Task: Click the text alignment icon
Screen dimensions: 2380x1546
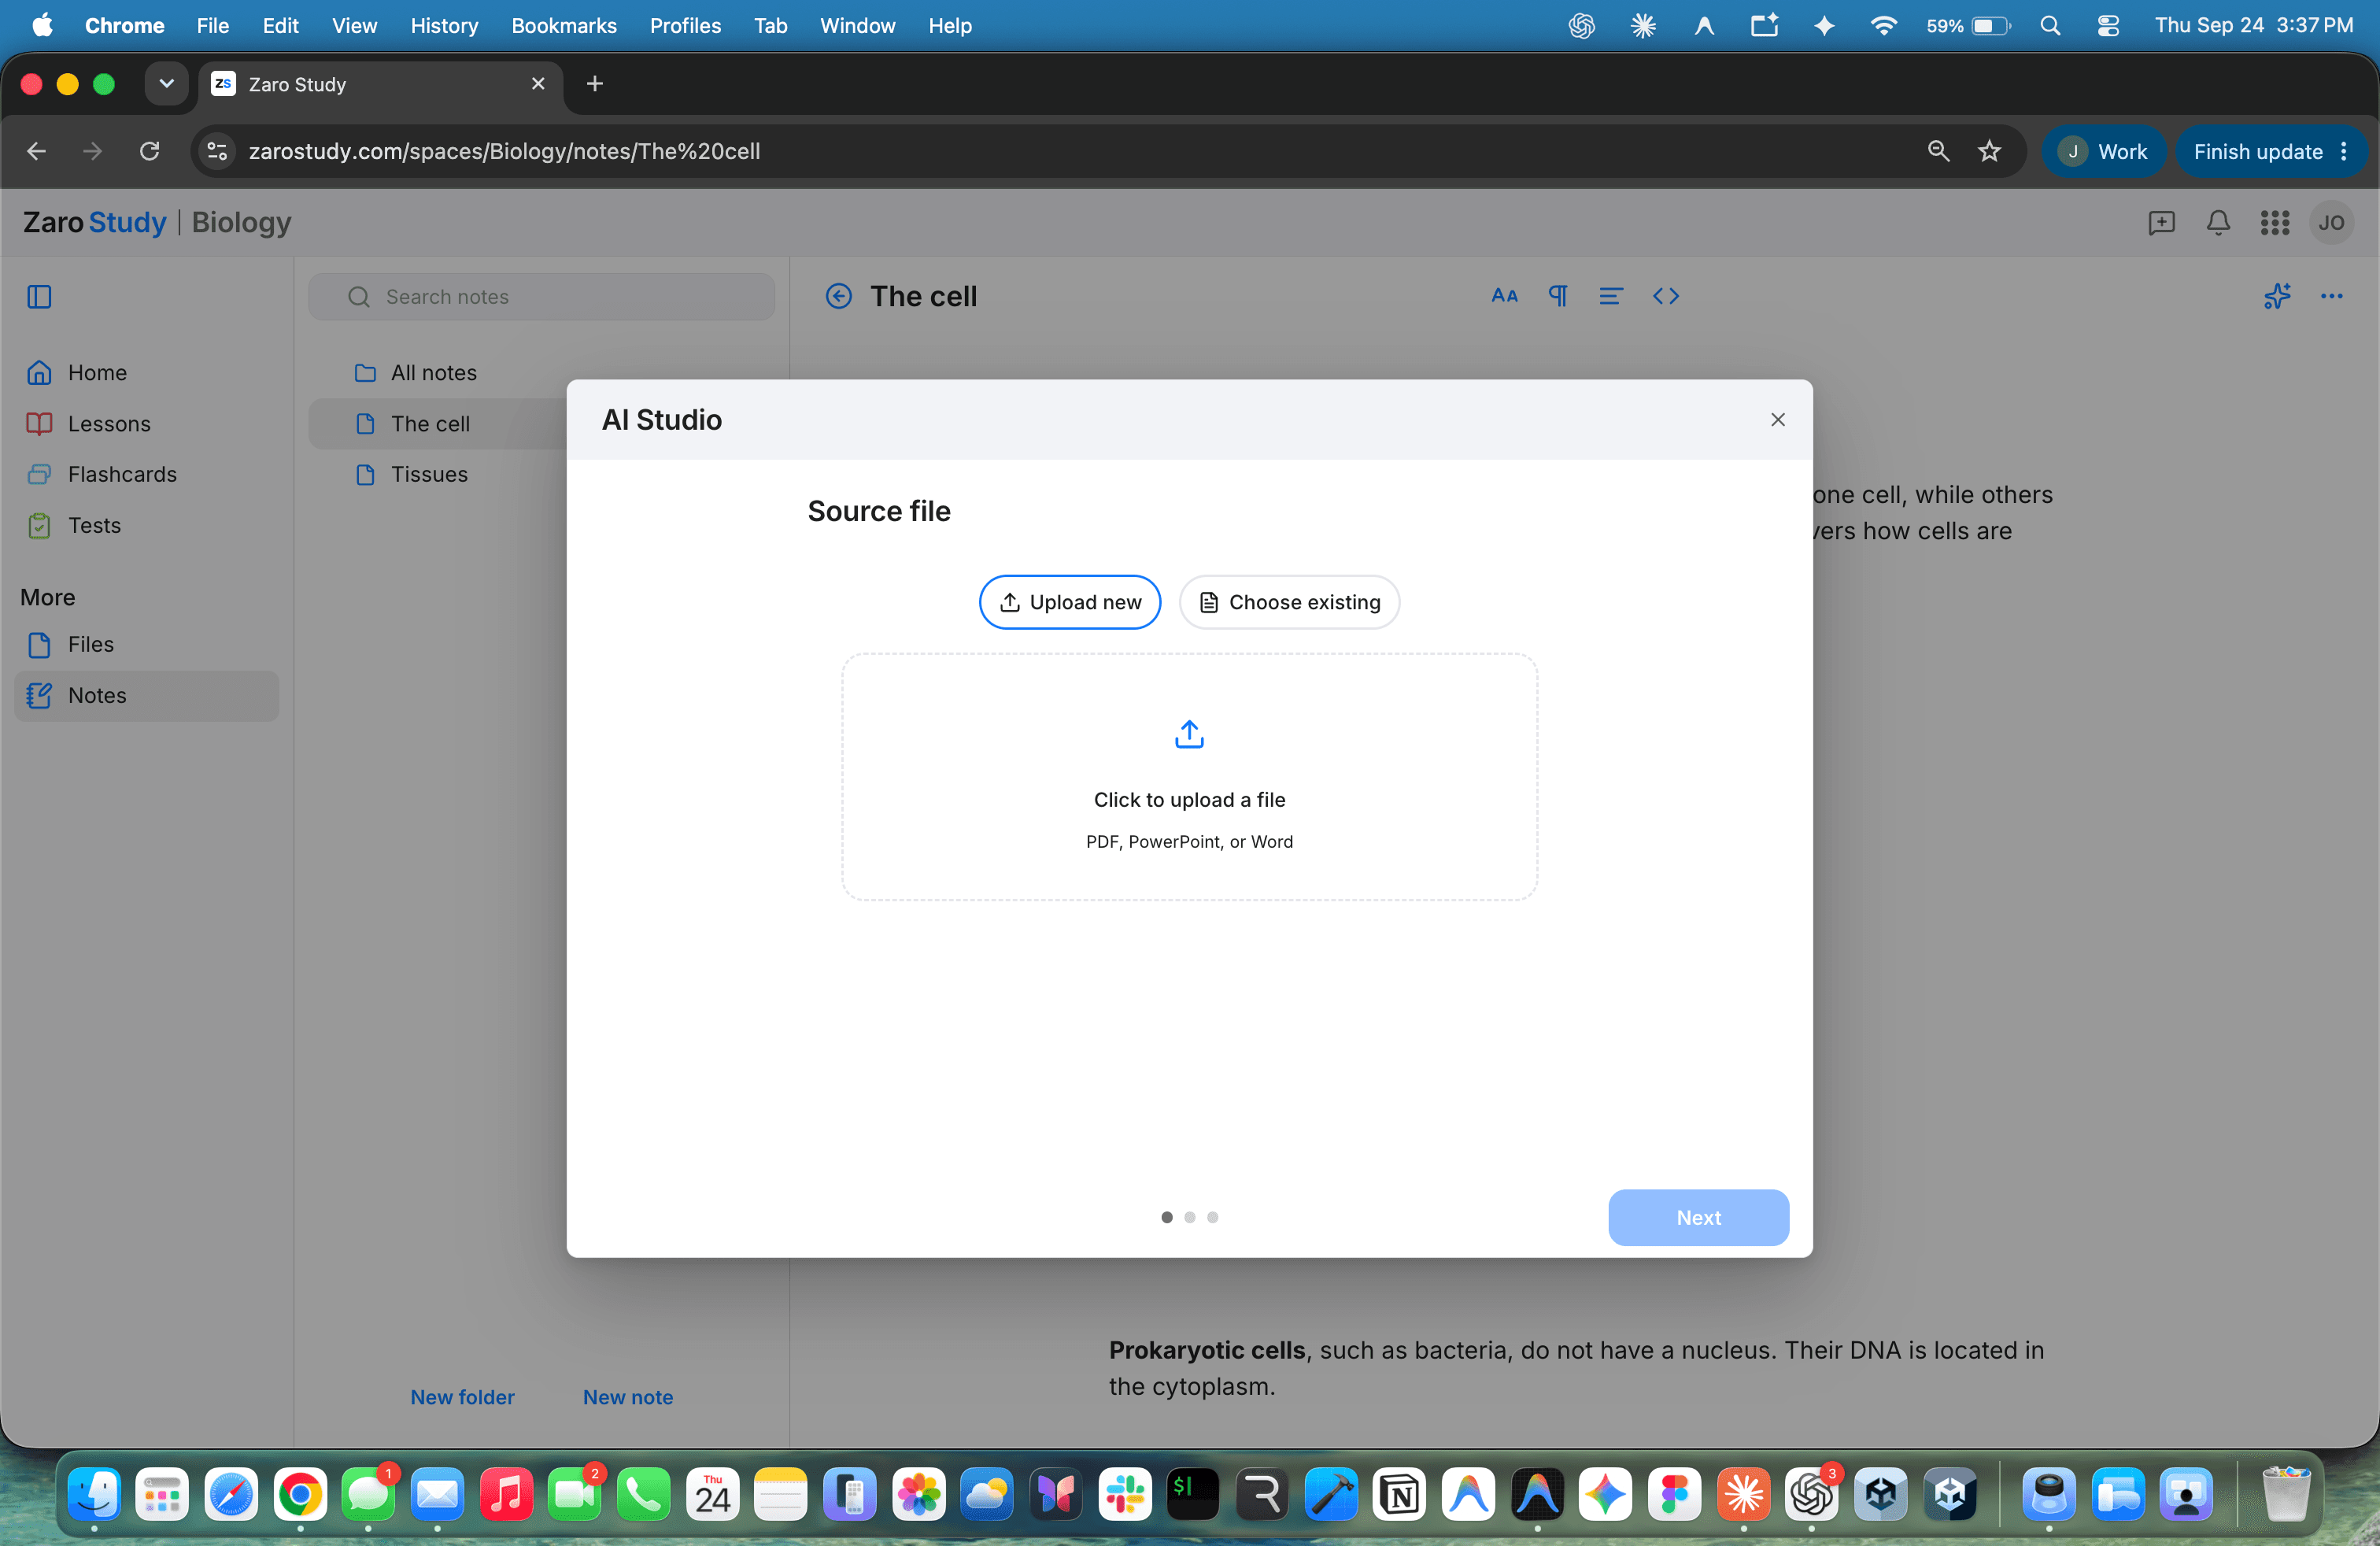Action: tap(1611, 296)
